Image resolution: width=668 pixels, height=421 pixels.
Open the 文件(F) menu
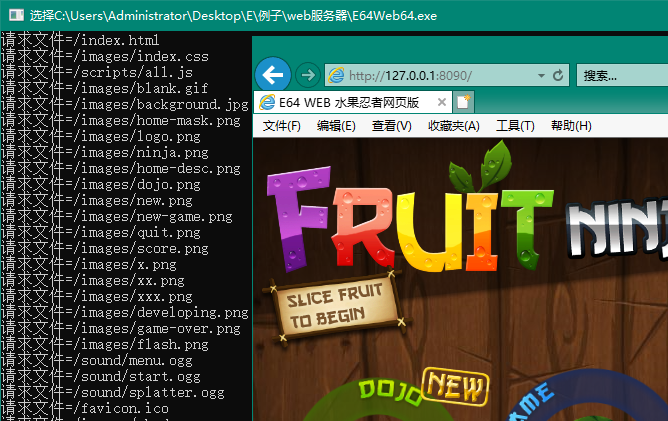281,126
